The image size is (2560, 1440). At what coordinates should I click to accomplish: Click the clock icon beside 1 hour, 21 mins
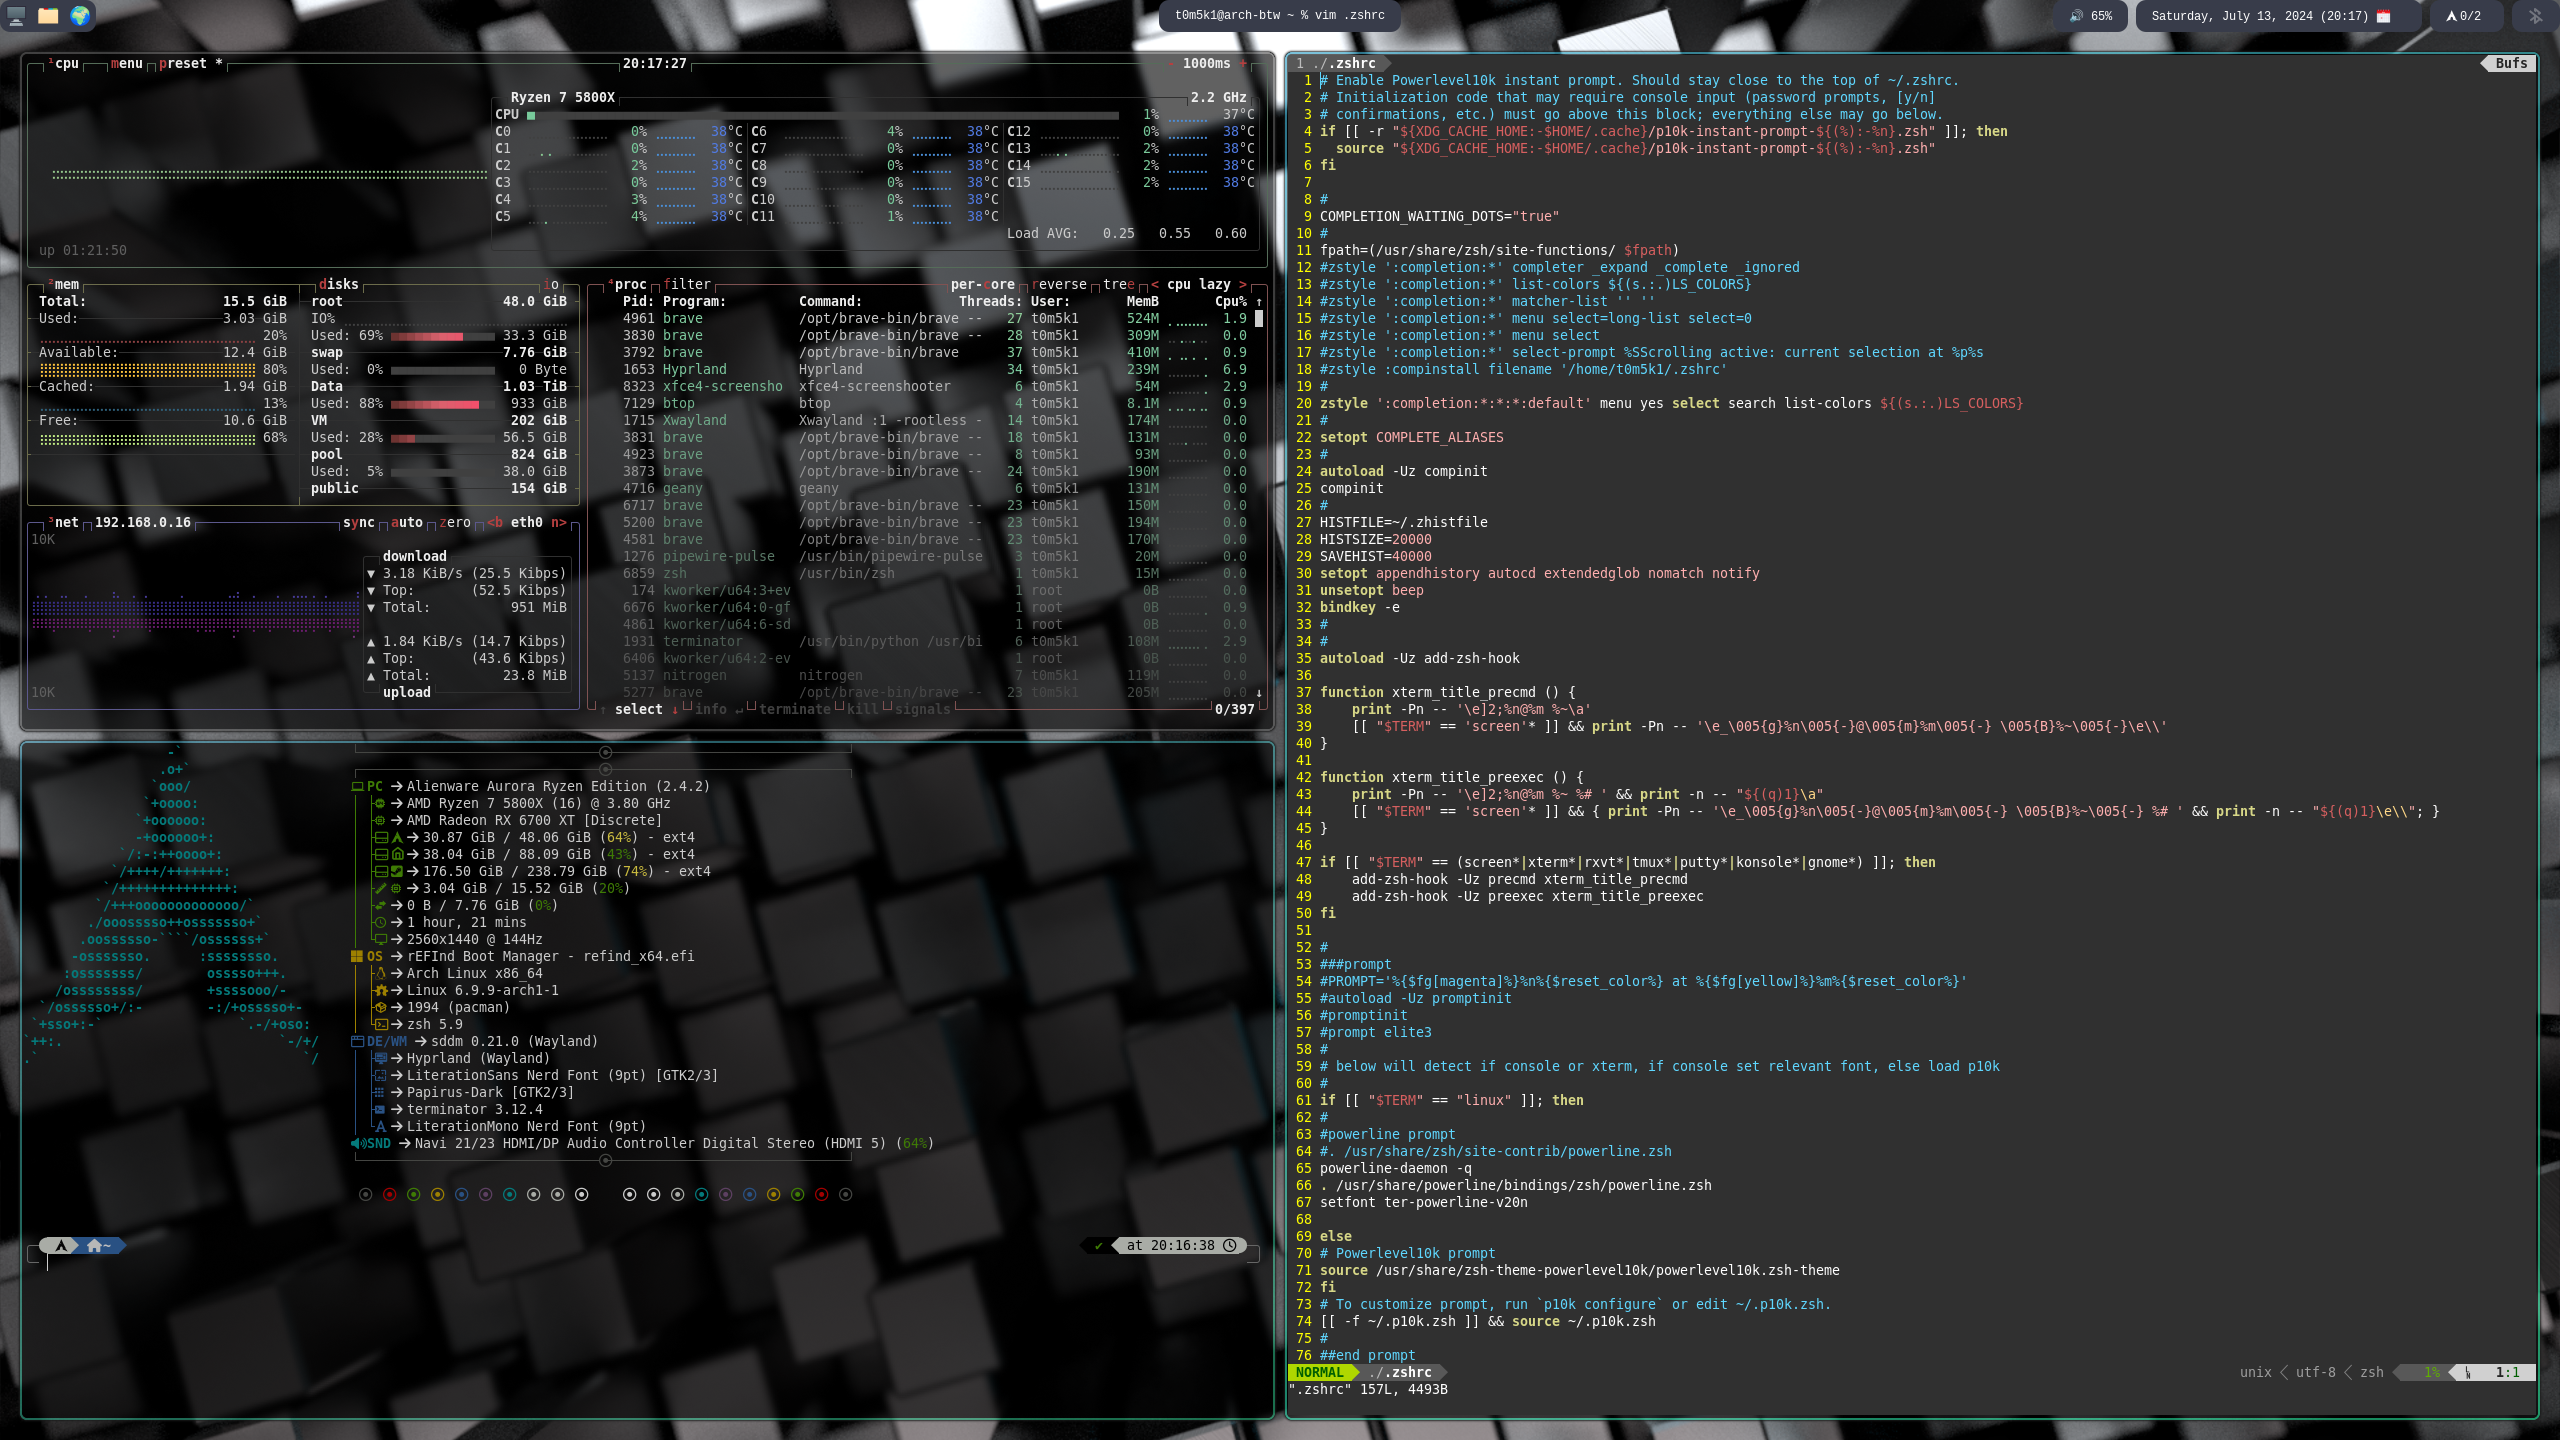coord(380,922)
